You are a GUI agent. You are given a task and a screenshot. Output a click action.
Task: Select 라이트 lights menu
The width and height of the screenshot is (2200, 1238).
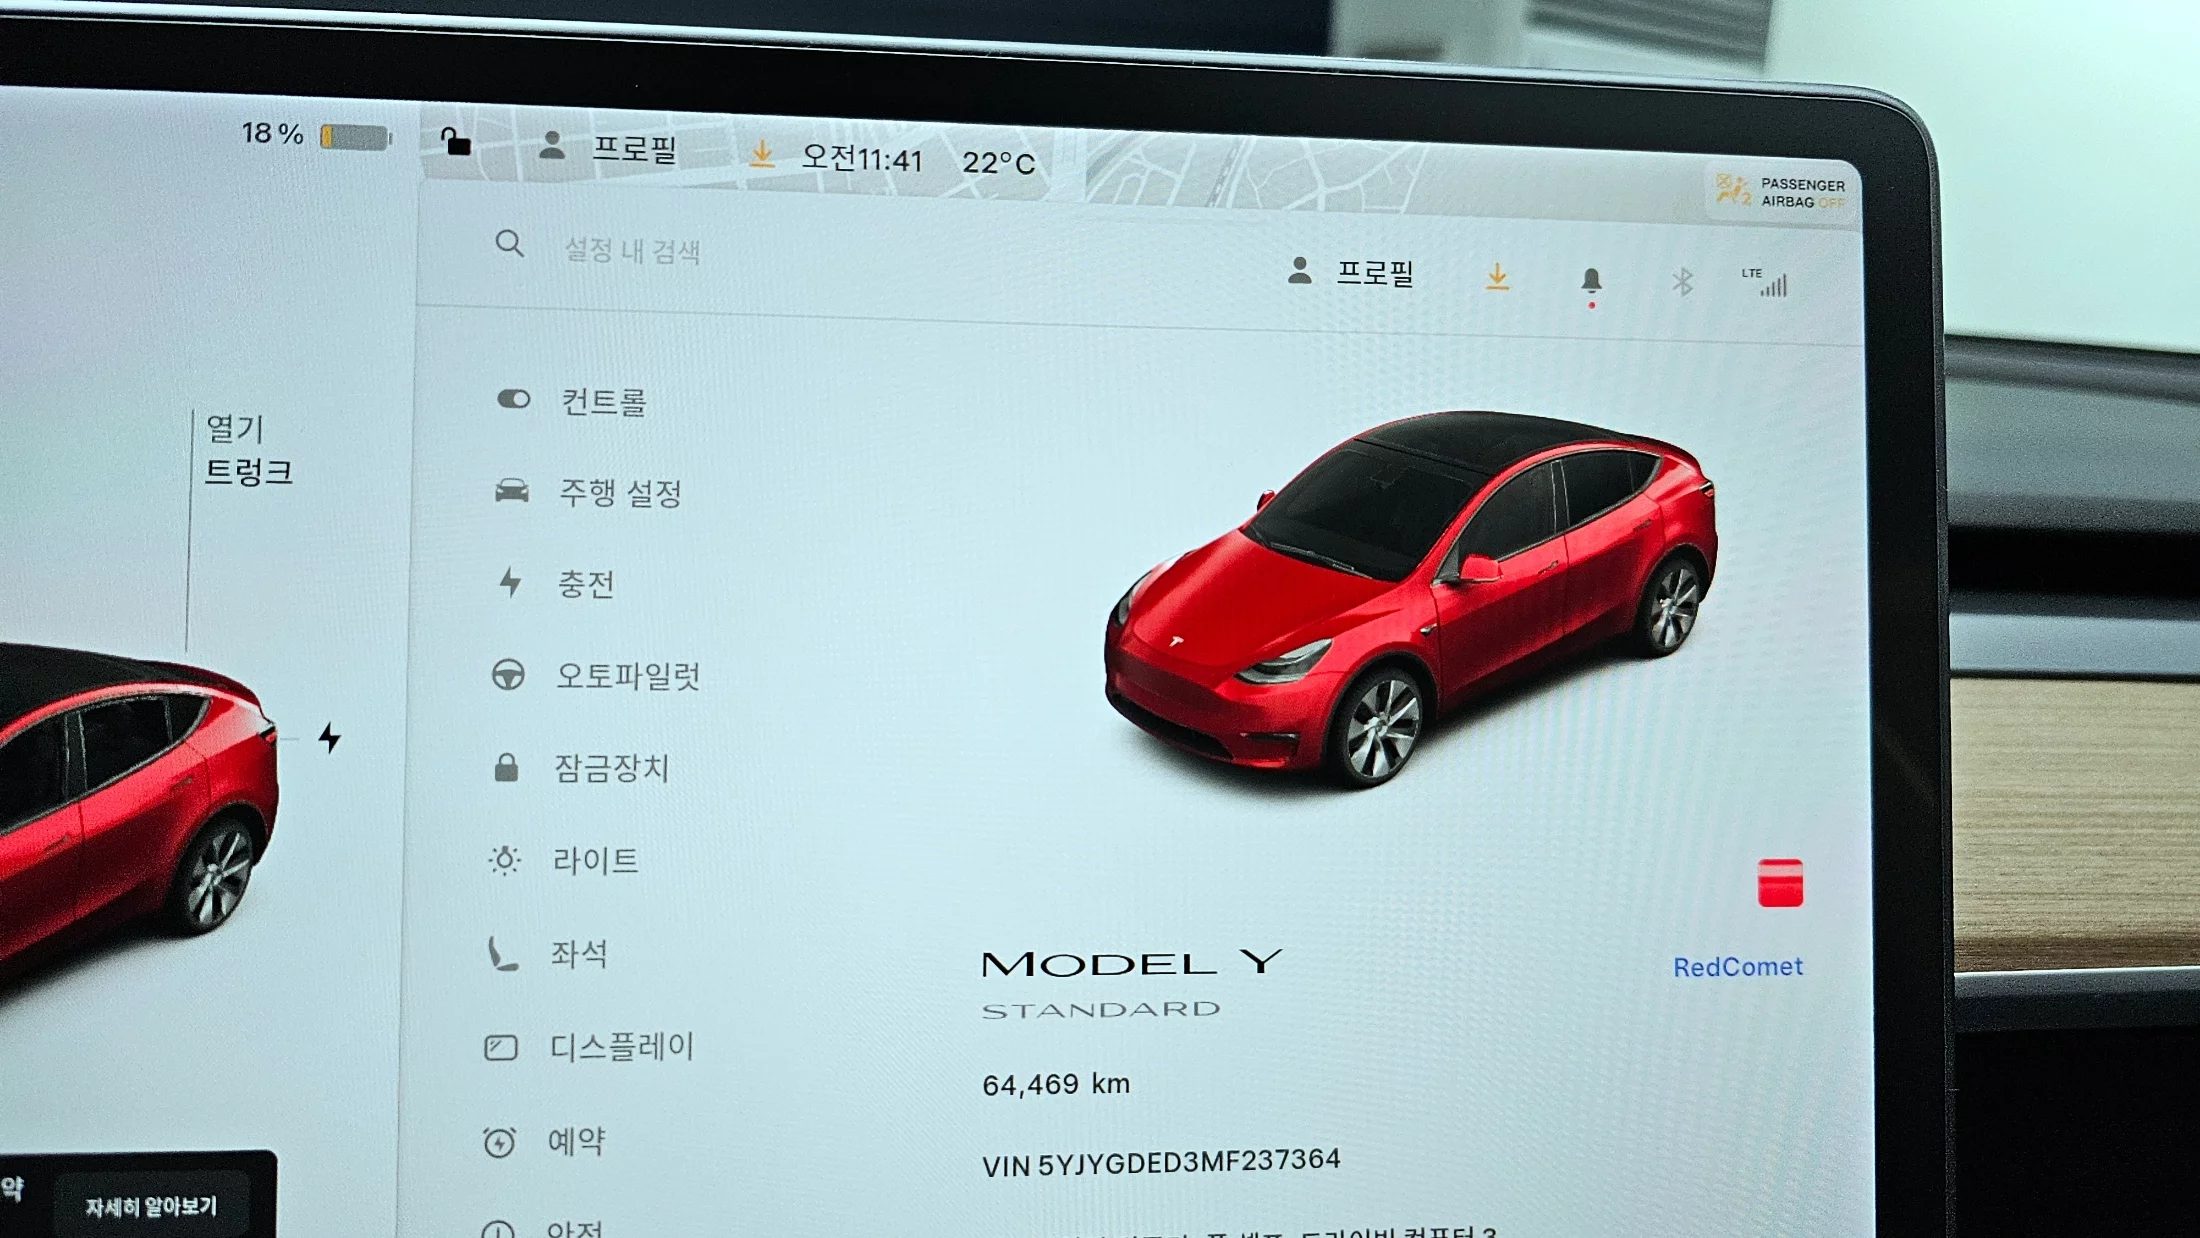[x=595, y=861]
